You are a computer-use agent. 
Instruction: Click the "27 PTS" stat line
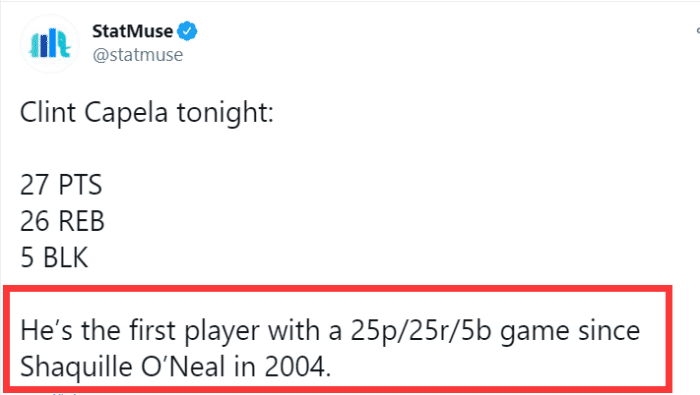point(61,185)
